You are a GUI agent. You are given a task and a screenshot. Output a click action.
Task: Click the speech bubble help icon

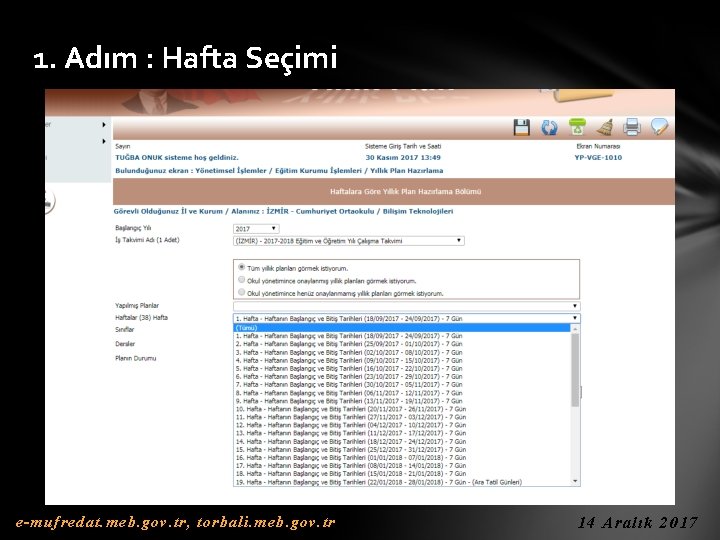(659, 127)
